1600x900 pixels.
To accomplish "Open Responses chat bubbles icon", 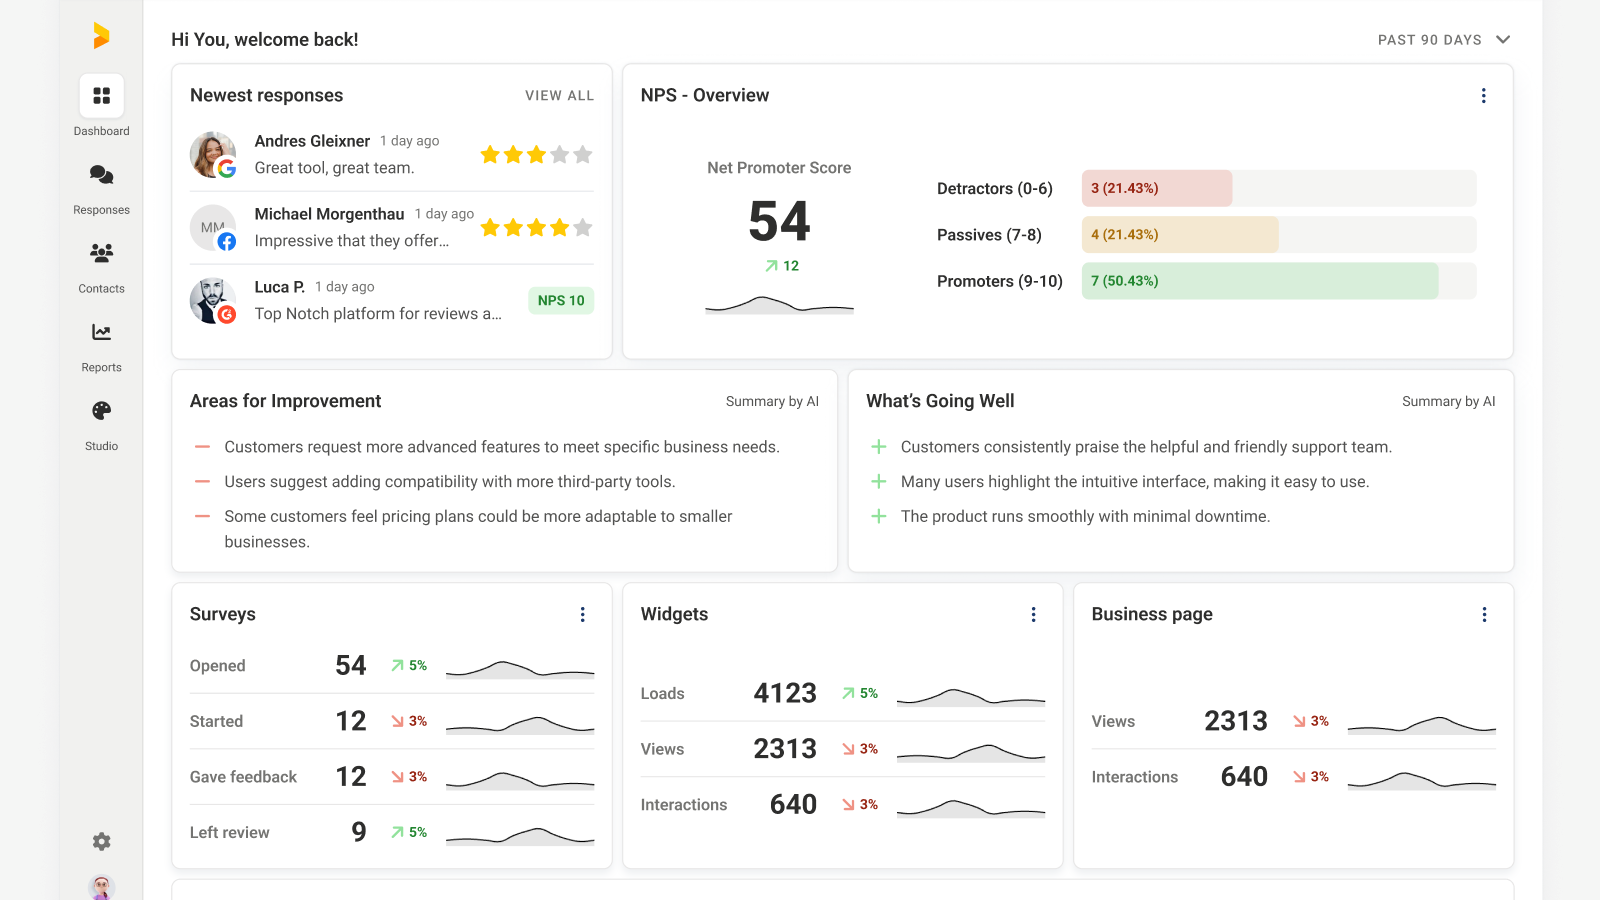I will coord(101,175).
